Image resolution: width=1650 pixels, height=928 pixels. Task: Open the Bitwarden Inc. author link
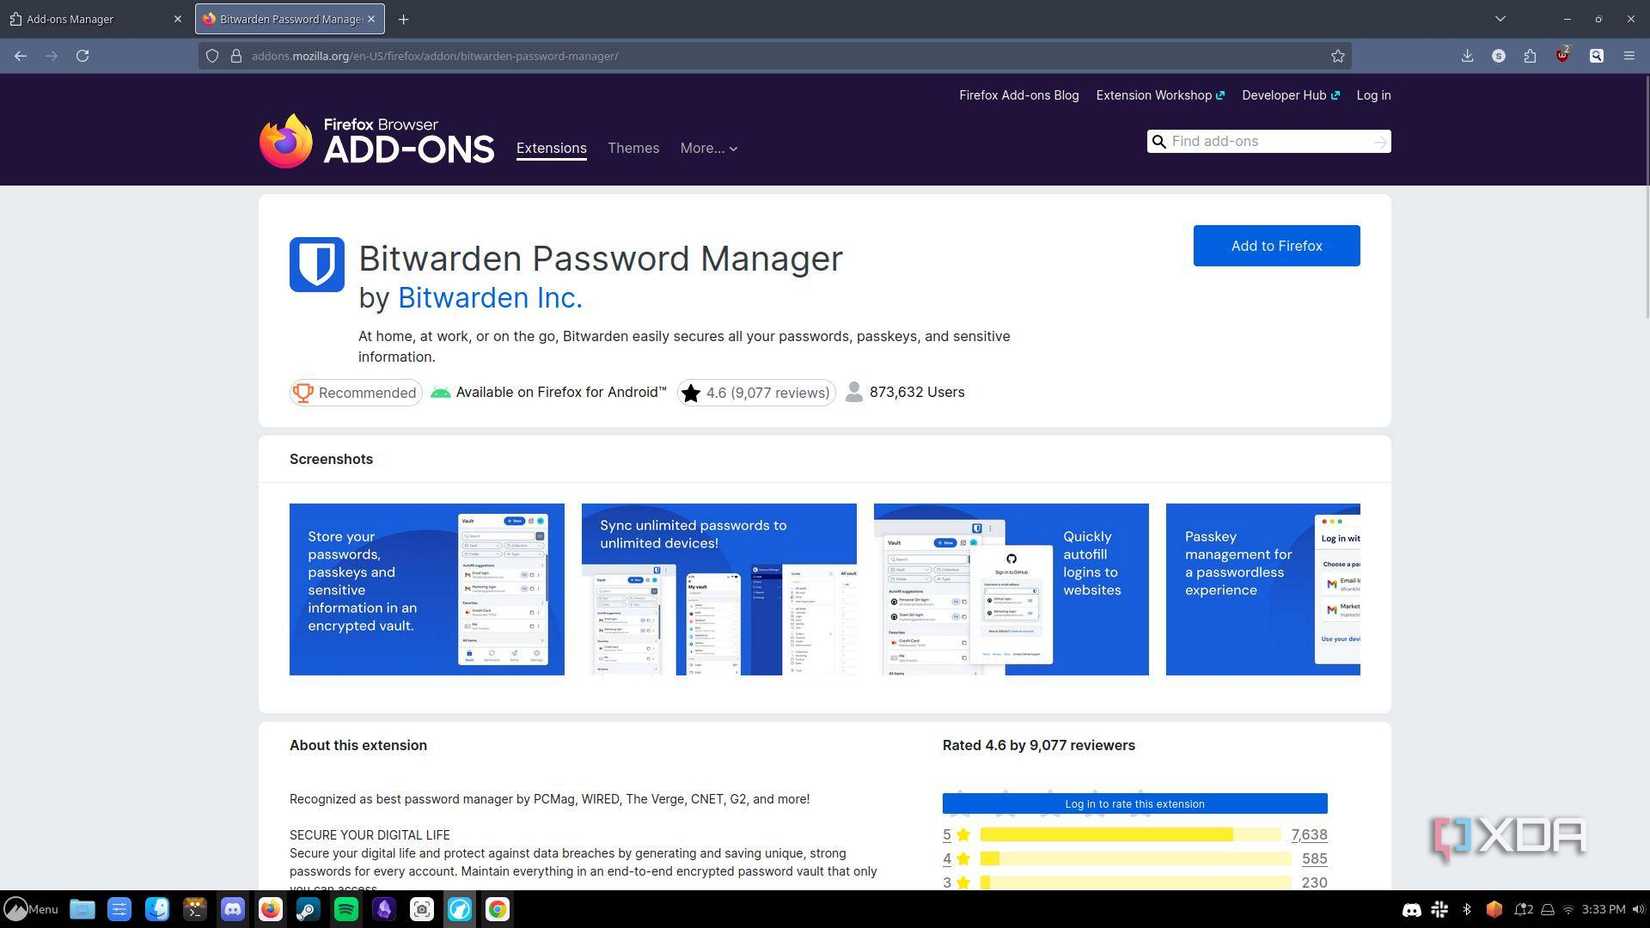pyautogui.click(x=490, y=298)
